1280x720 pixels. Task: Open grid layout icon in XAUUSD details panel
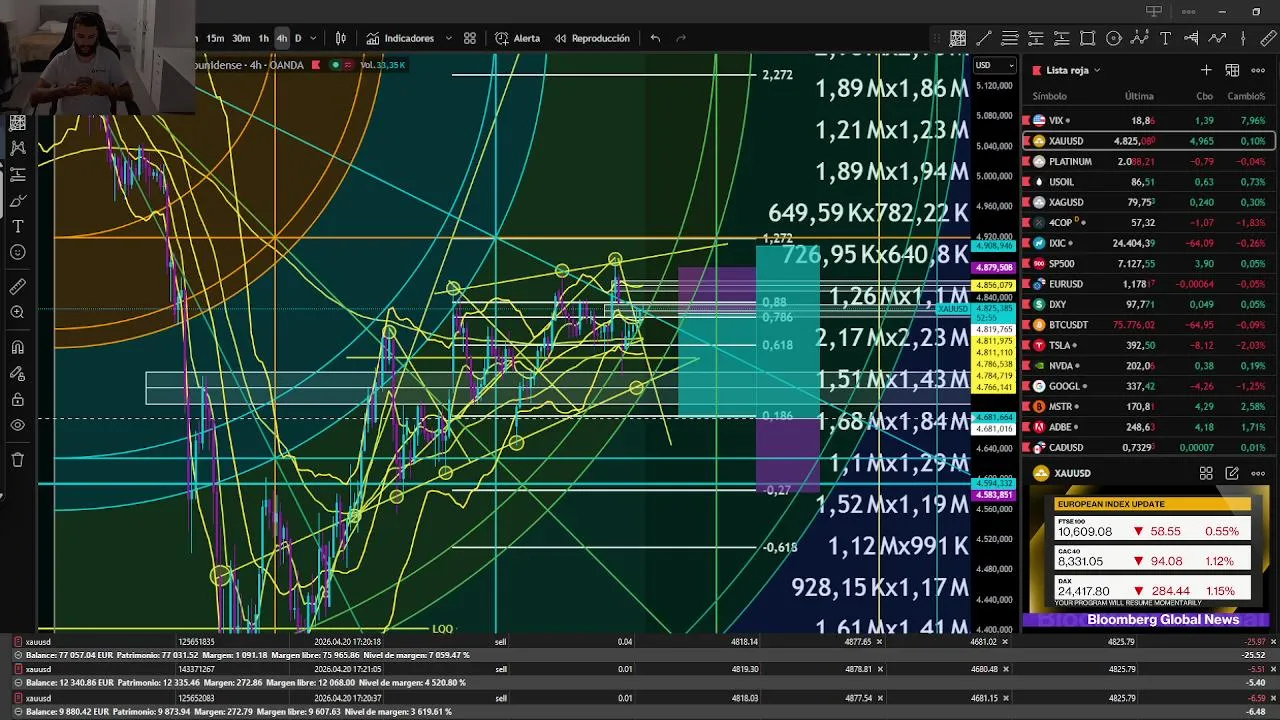[x=1206, y=473]
